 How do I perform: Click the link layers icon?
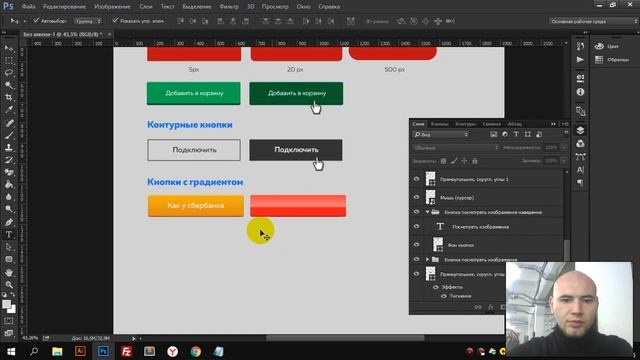pos(478,307)
